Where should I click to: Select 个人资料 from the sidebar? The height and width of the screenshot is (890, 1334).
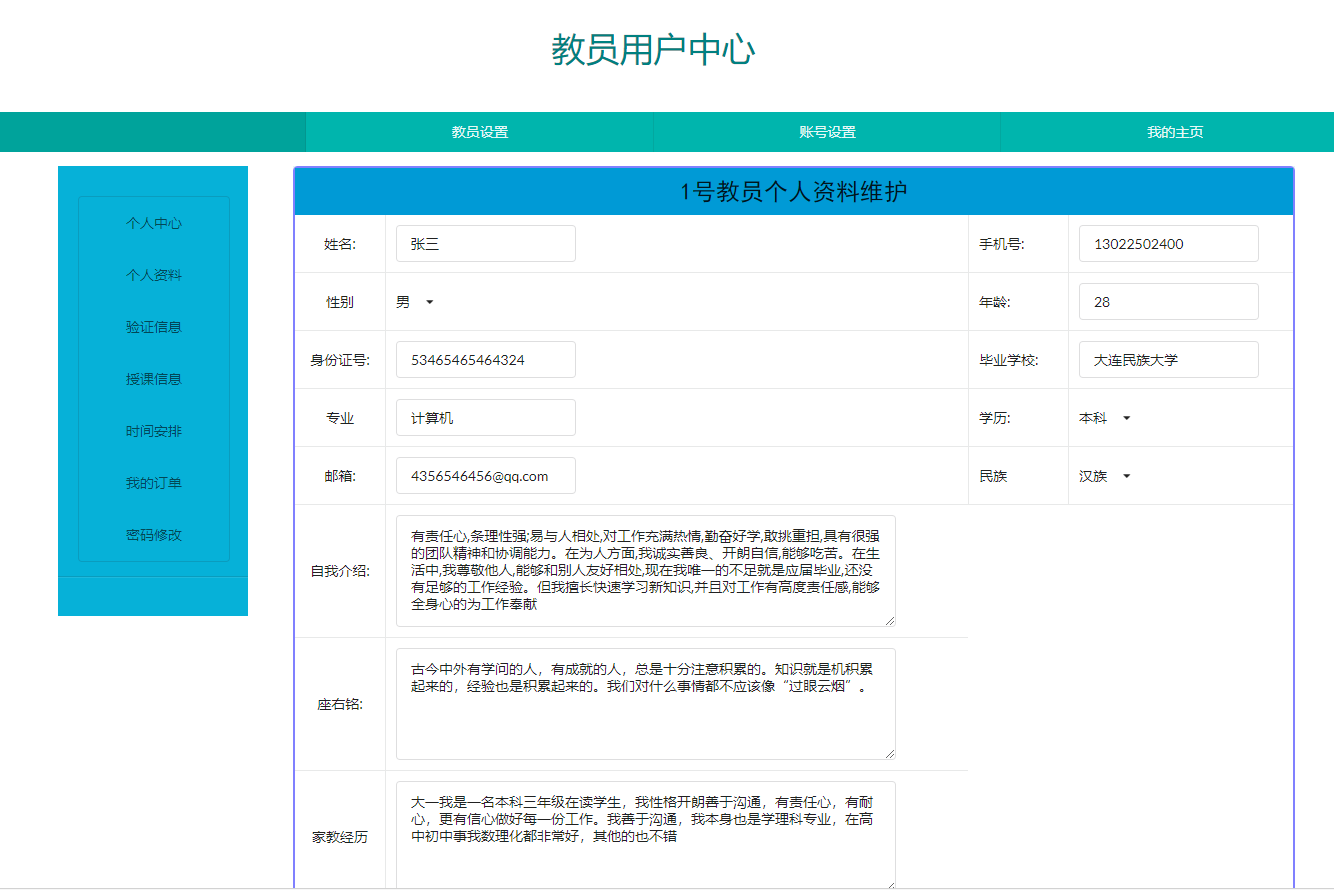point(152,275)
